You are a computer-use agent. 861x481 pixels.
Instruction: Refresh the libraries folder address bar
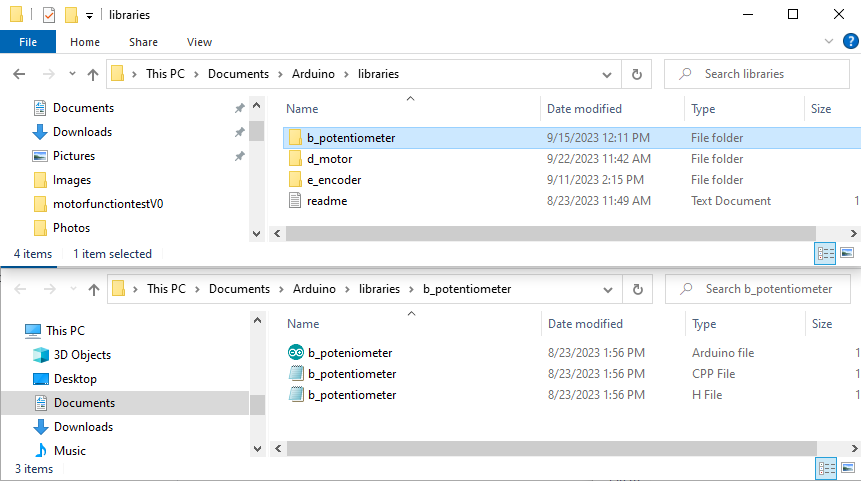click(636, 74)
